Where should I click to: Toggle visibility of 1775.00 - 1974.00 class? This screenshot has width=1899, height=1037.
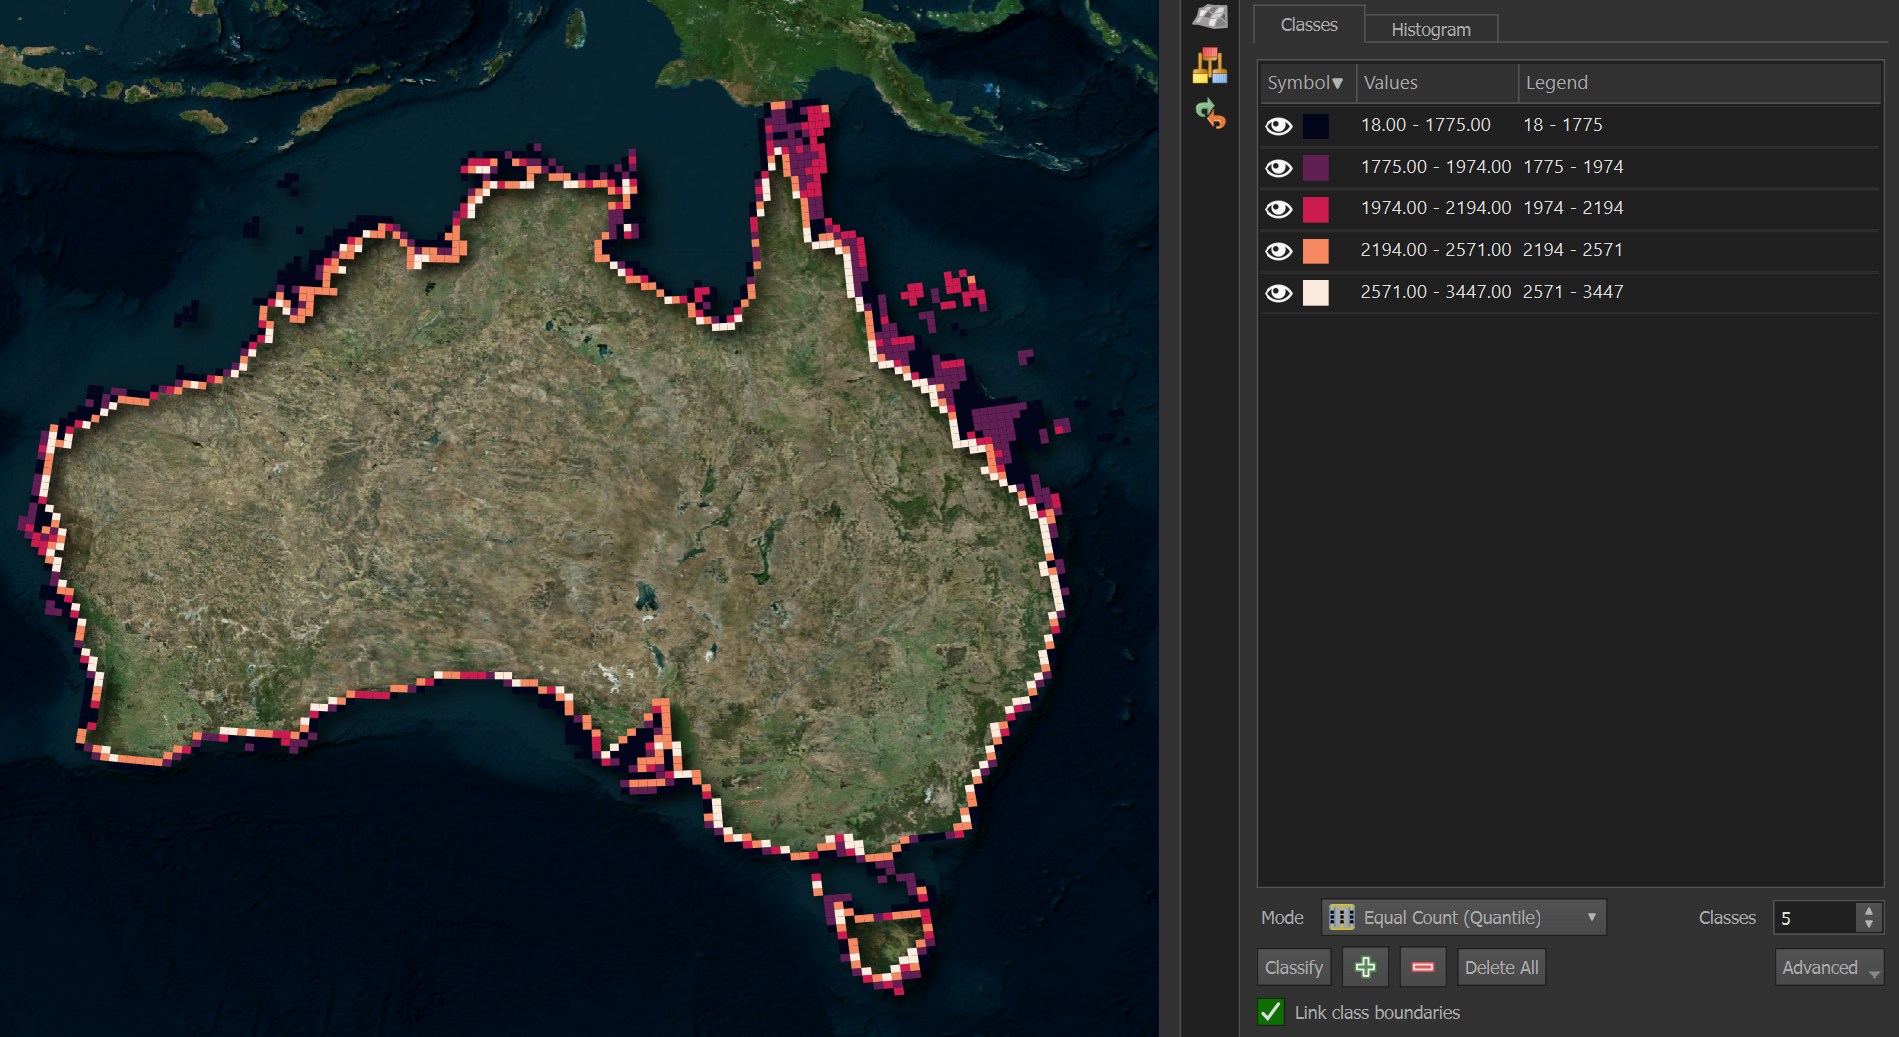[x=1278, y=168]
